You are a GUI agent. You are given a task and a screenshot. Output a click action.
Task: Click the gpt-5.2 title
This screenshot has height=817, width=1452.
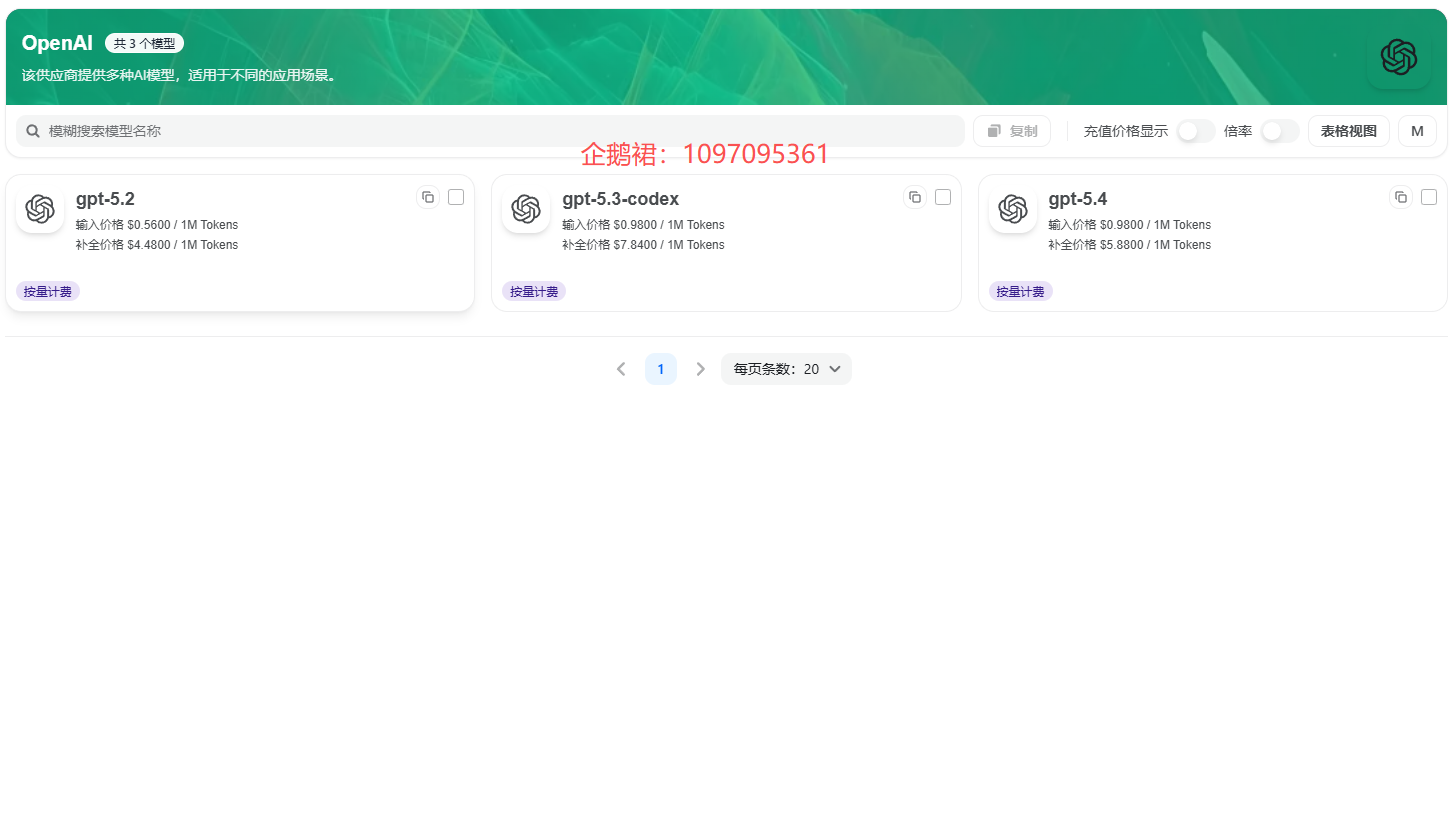(105, 199)
